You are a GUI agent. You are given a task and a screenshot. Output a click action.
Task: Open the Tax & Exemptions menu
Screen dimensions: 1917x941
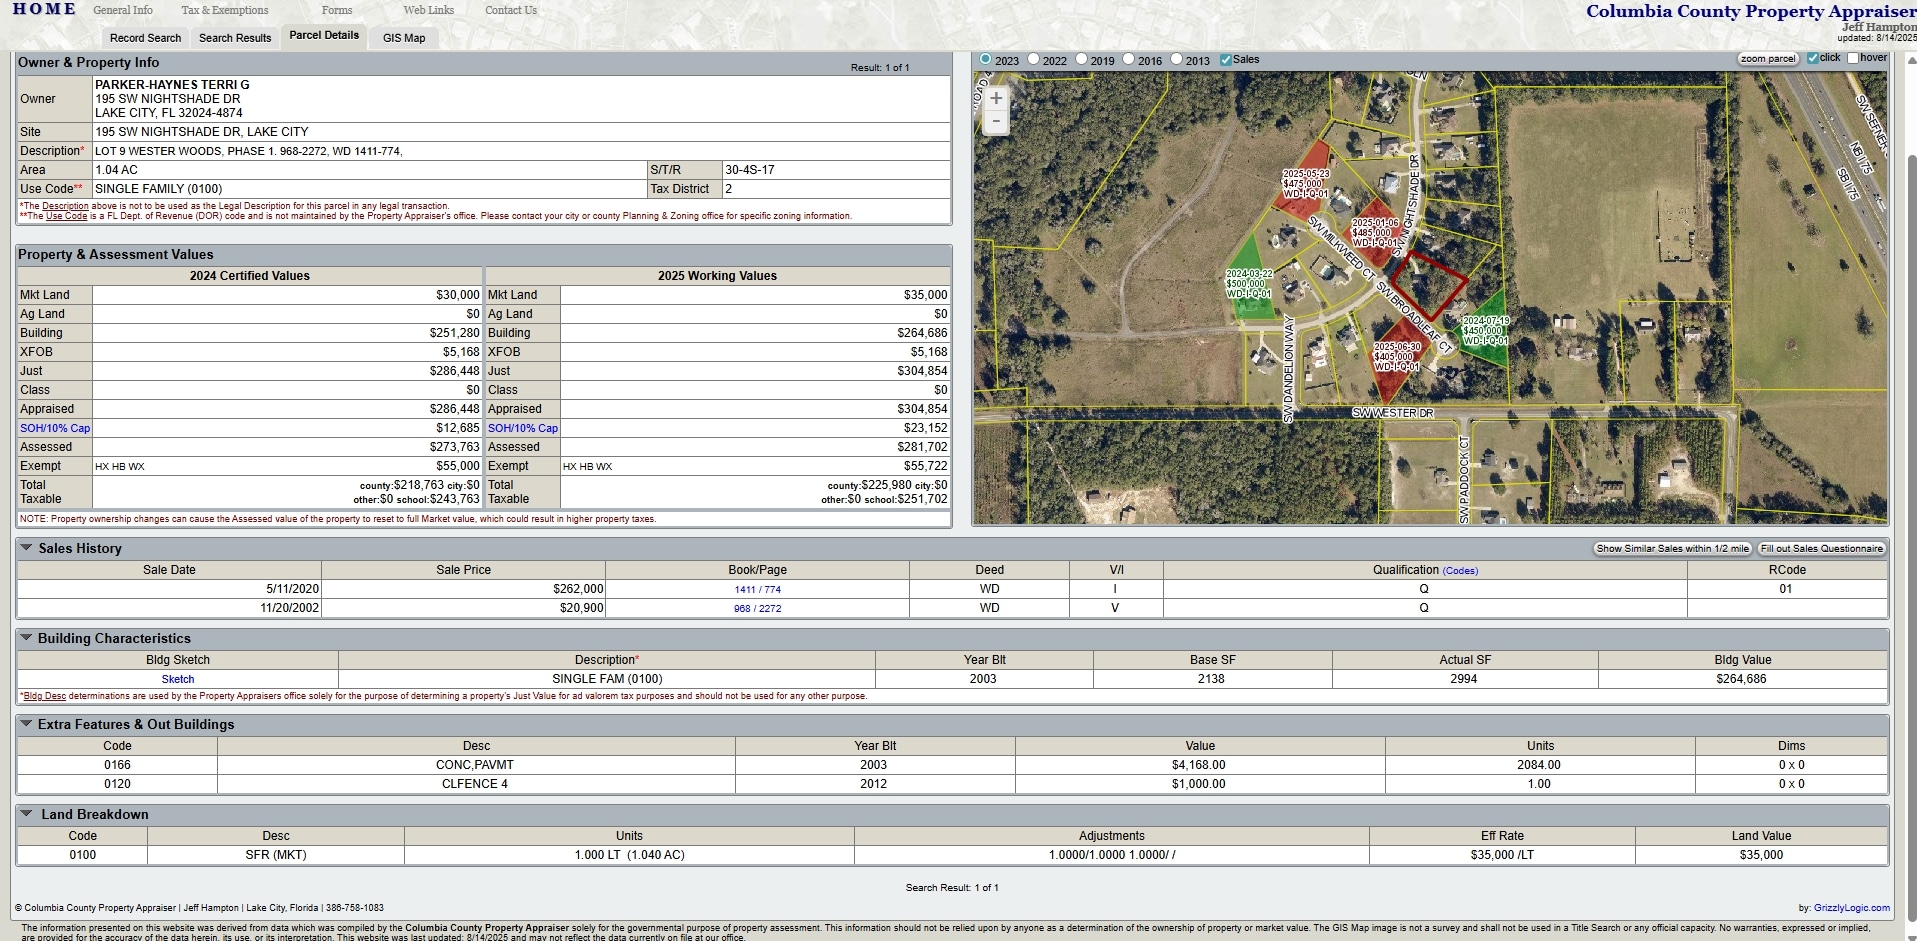pos(224,10)
